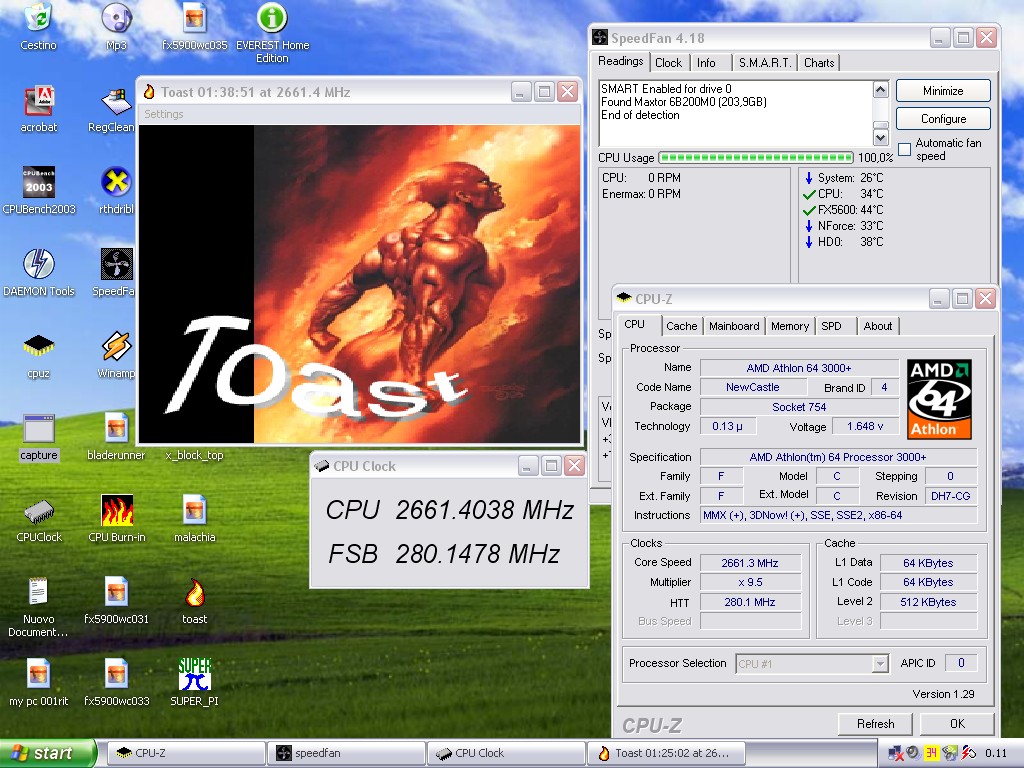The width and height of the screenshot is (1024, 768).
Task: Open the Processor Selection CPU #1 dropdown
Action: click(x=812, y=664)
